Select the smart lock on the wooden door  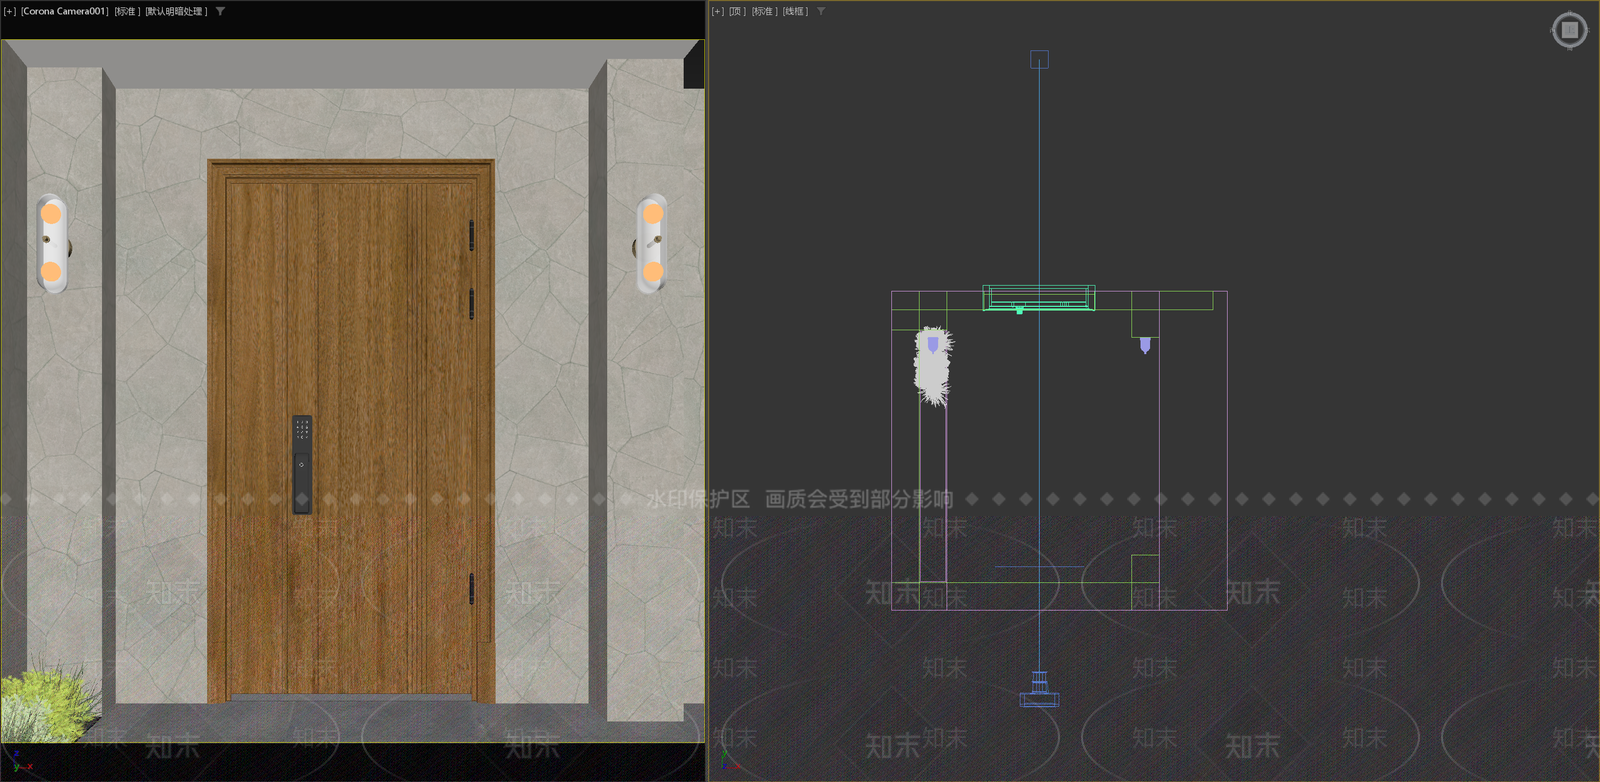[302, 464]
